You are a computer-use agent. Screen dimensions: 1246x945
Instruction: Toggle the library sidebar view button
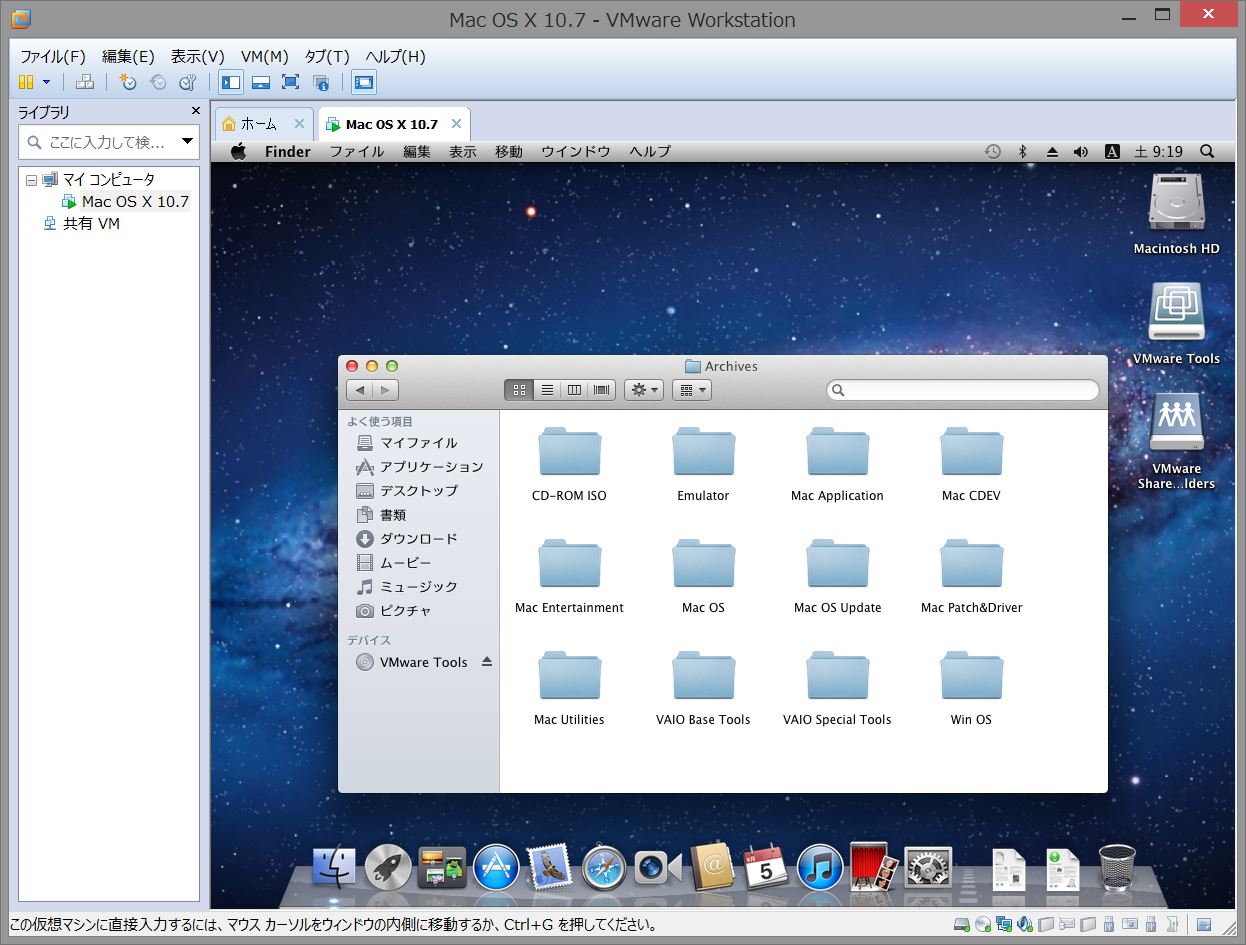(x=231, y=82)
